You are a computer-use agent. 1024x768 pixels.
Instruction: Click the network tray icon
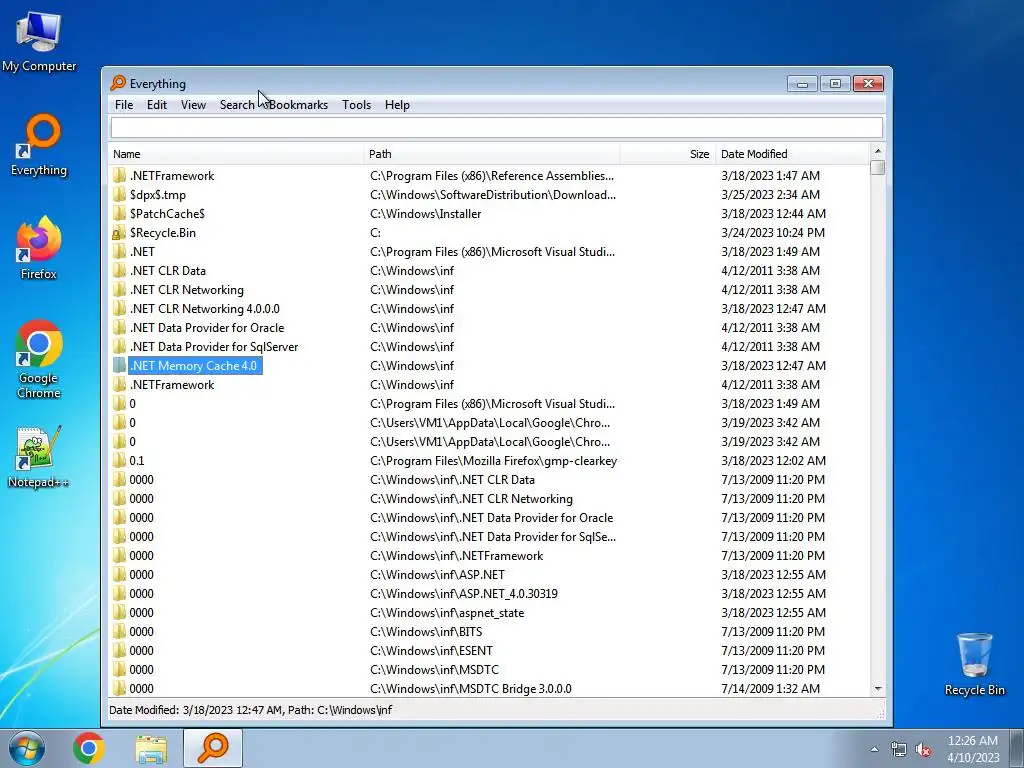(899, 749)
